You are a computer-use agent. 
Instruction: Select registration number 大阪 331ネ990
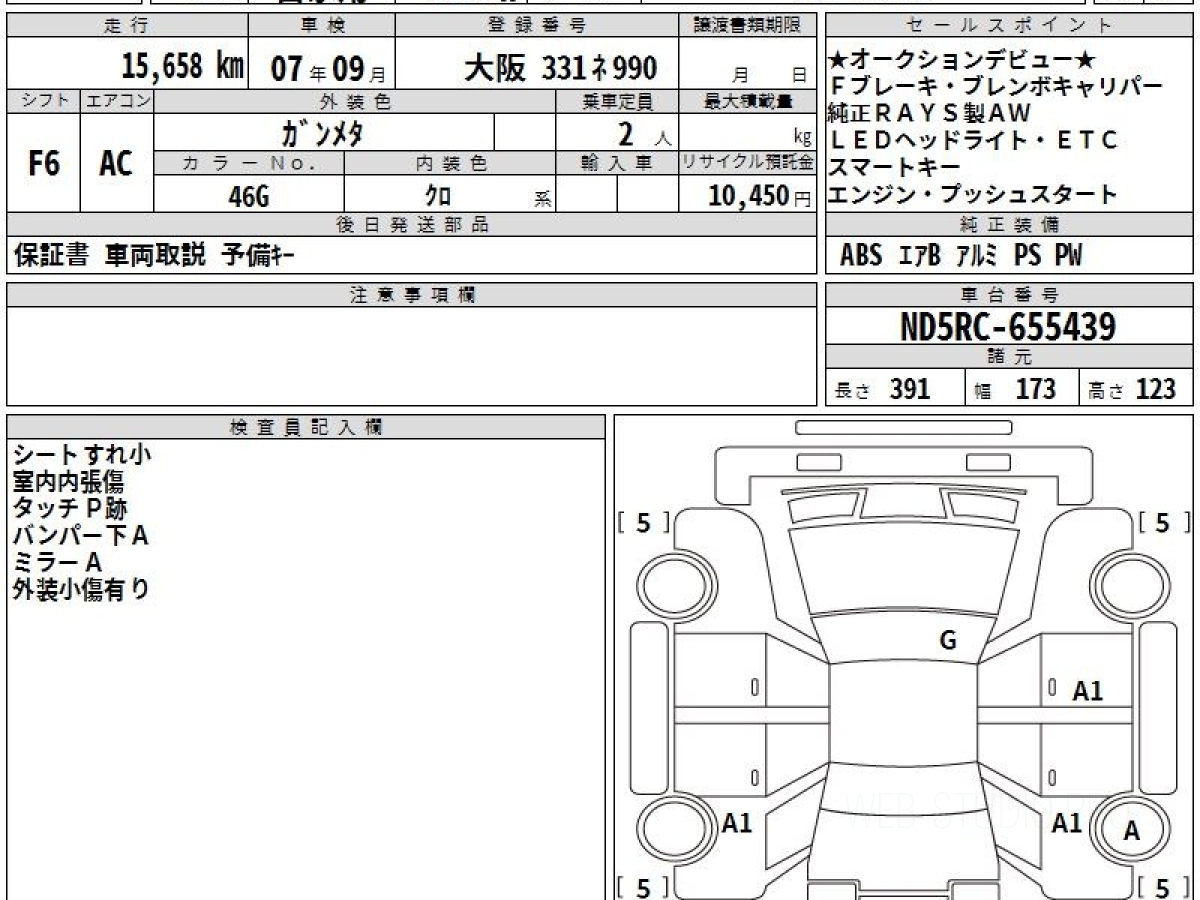pyautogui.click(x=560, y=68)
